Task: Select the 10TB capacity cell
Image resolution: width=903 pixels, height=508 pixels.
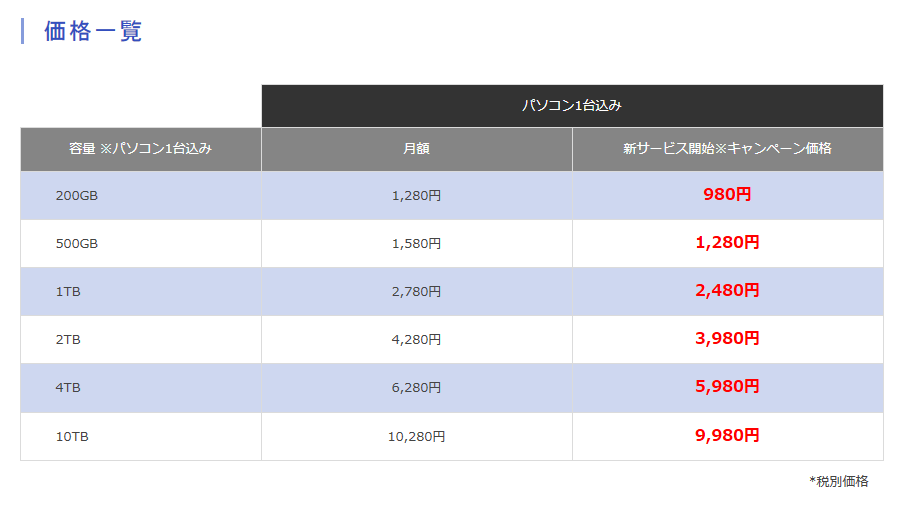Action: point(141,437)
